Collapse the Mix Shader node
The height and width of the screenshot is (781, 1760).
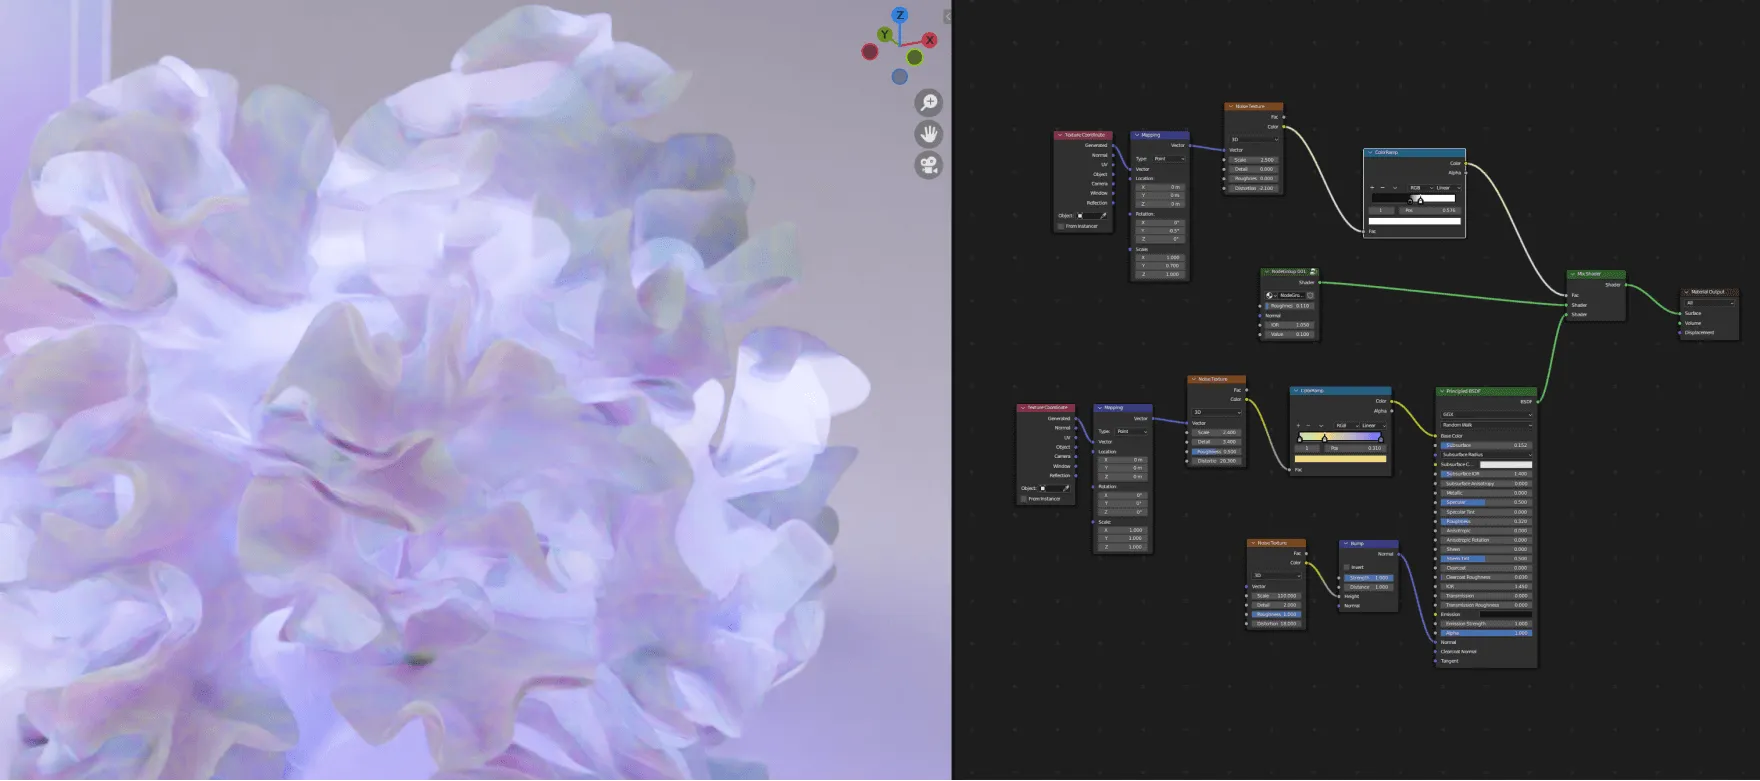pos(1573,274)
